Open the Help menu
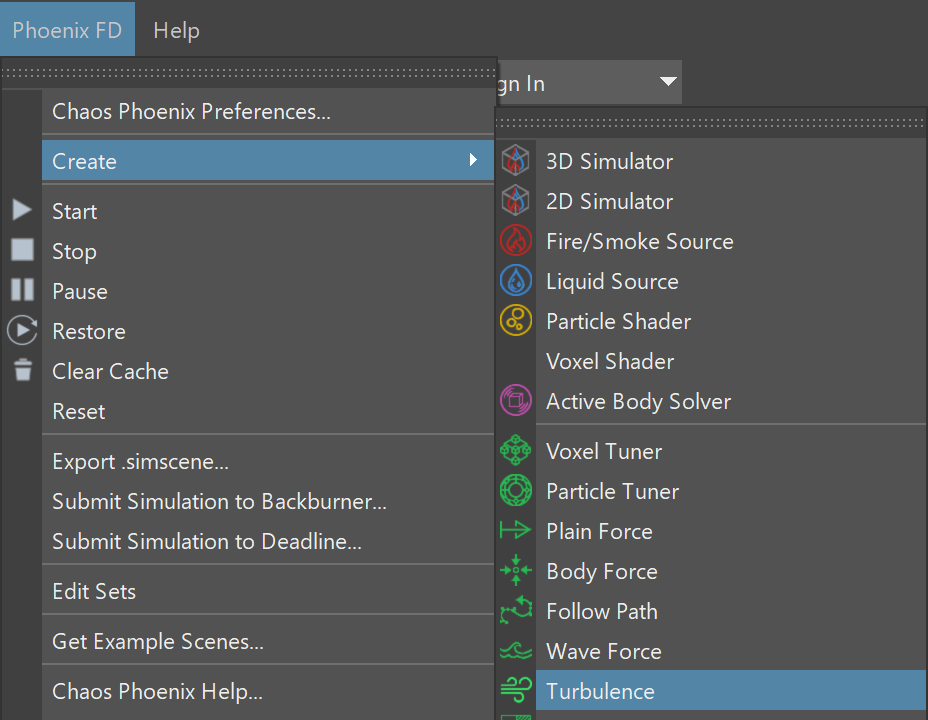The width and height of the screenshot is (928, 720). click(176, 30)
